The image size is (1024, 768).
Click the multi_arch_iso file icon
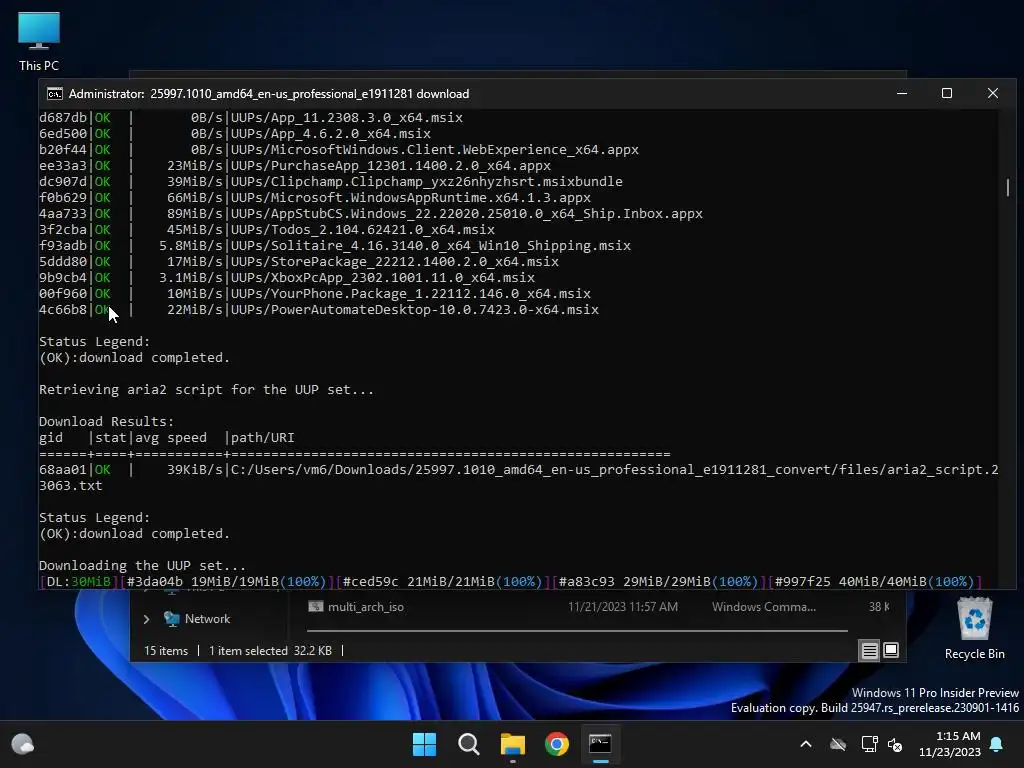click(x=316, y=607)
